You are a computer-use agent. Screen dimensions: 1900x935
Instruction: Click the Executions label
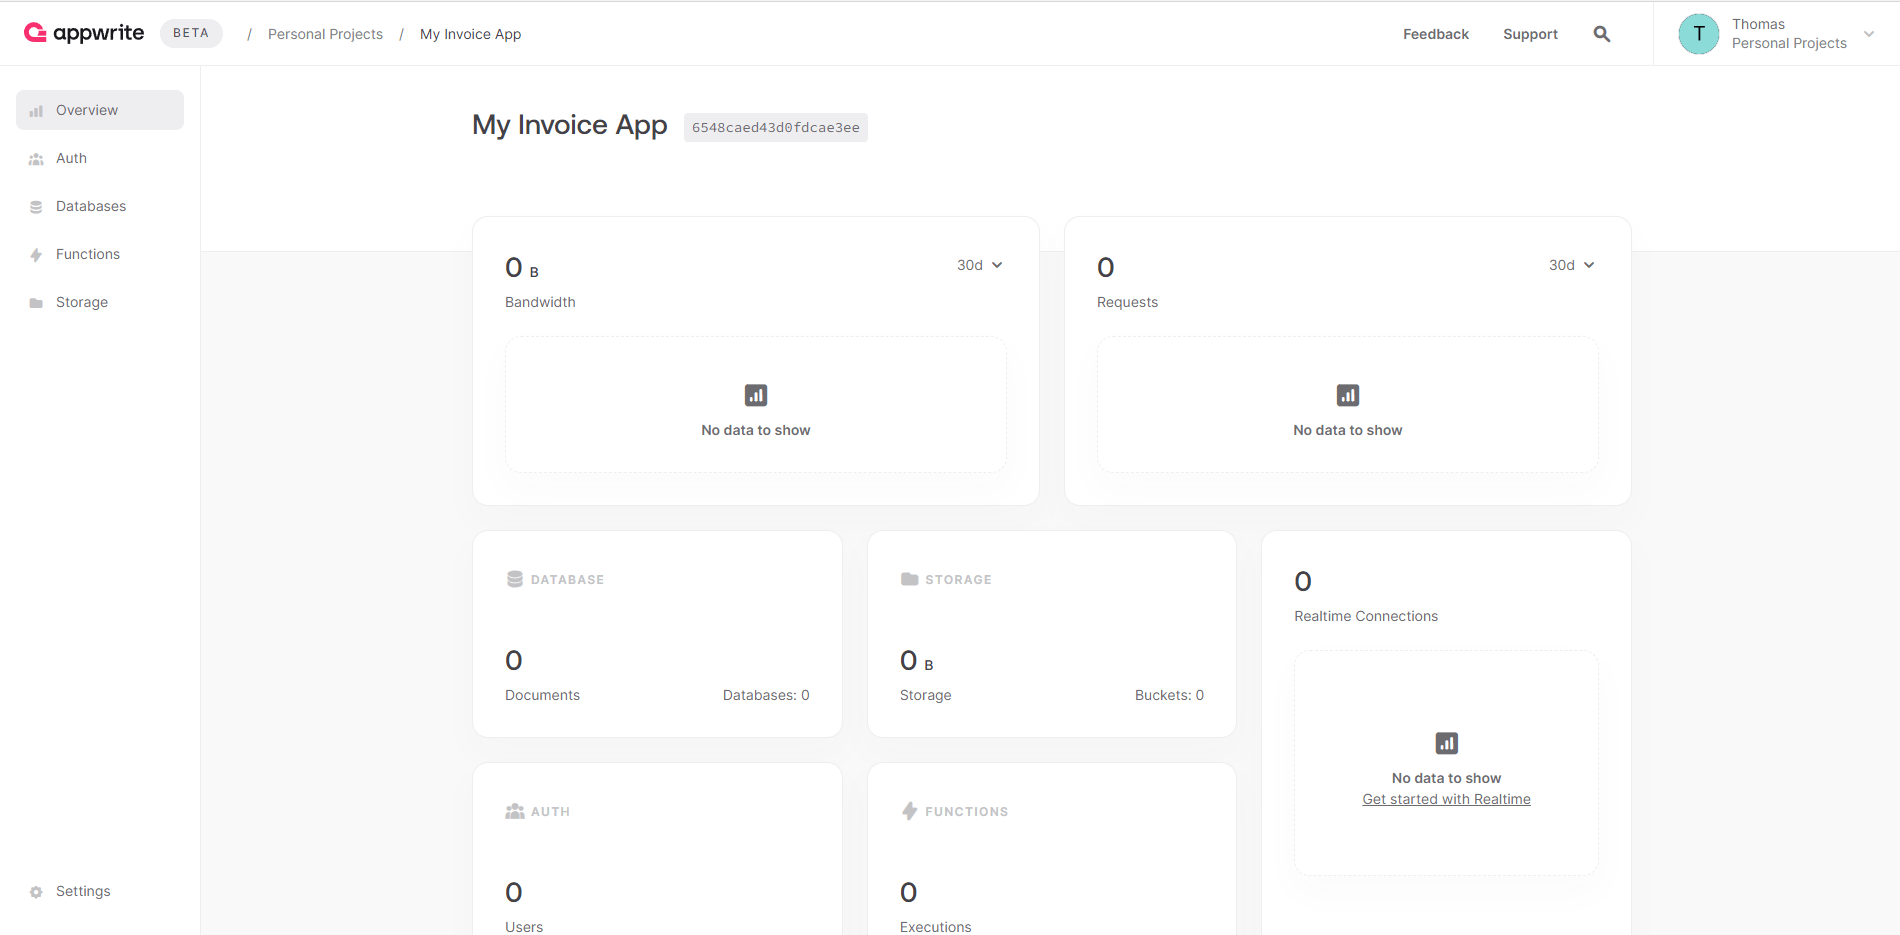(x=935, y=927)
